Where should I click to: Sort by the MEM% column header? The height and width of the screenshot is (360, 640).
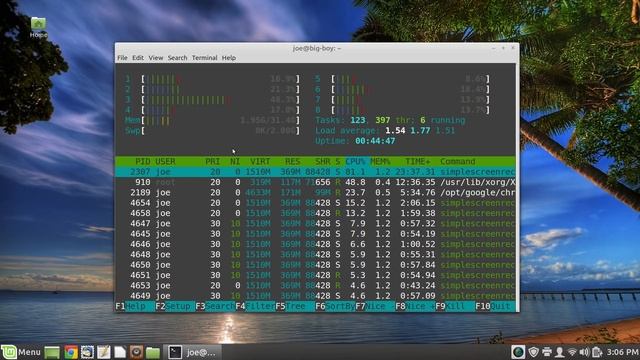(380, 162)
